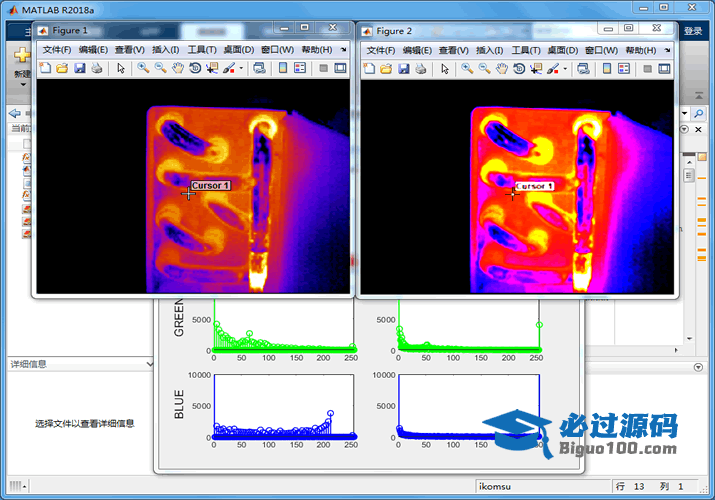Image resolution: width=715 pixels, height=500 pixels.
Task: Select the Data Cursor tool in Figure 2
Action: 537,68
